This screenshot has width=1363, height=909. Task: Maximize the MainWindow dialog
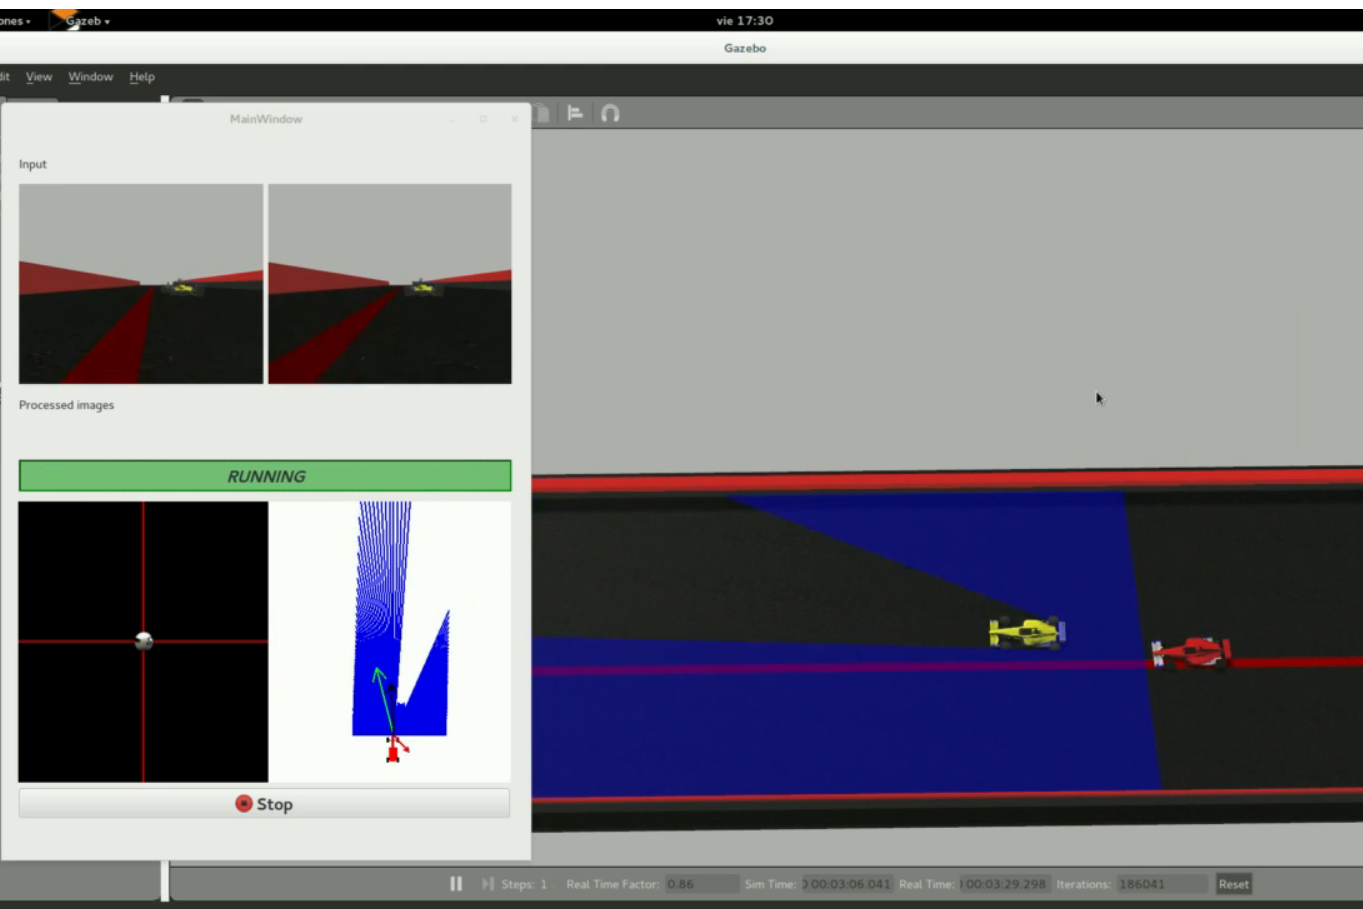[483, 119]
